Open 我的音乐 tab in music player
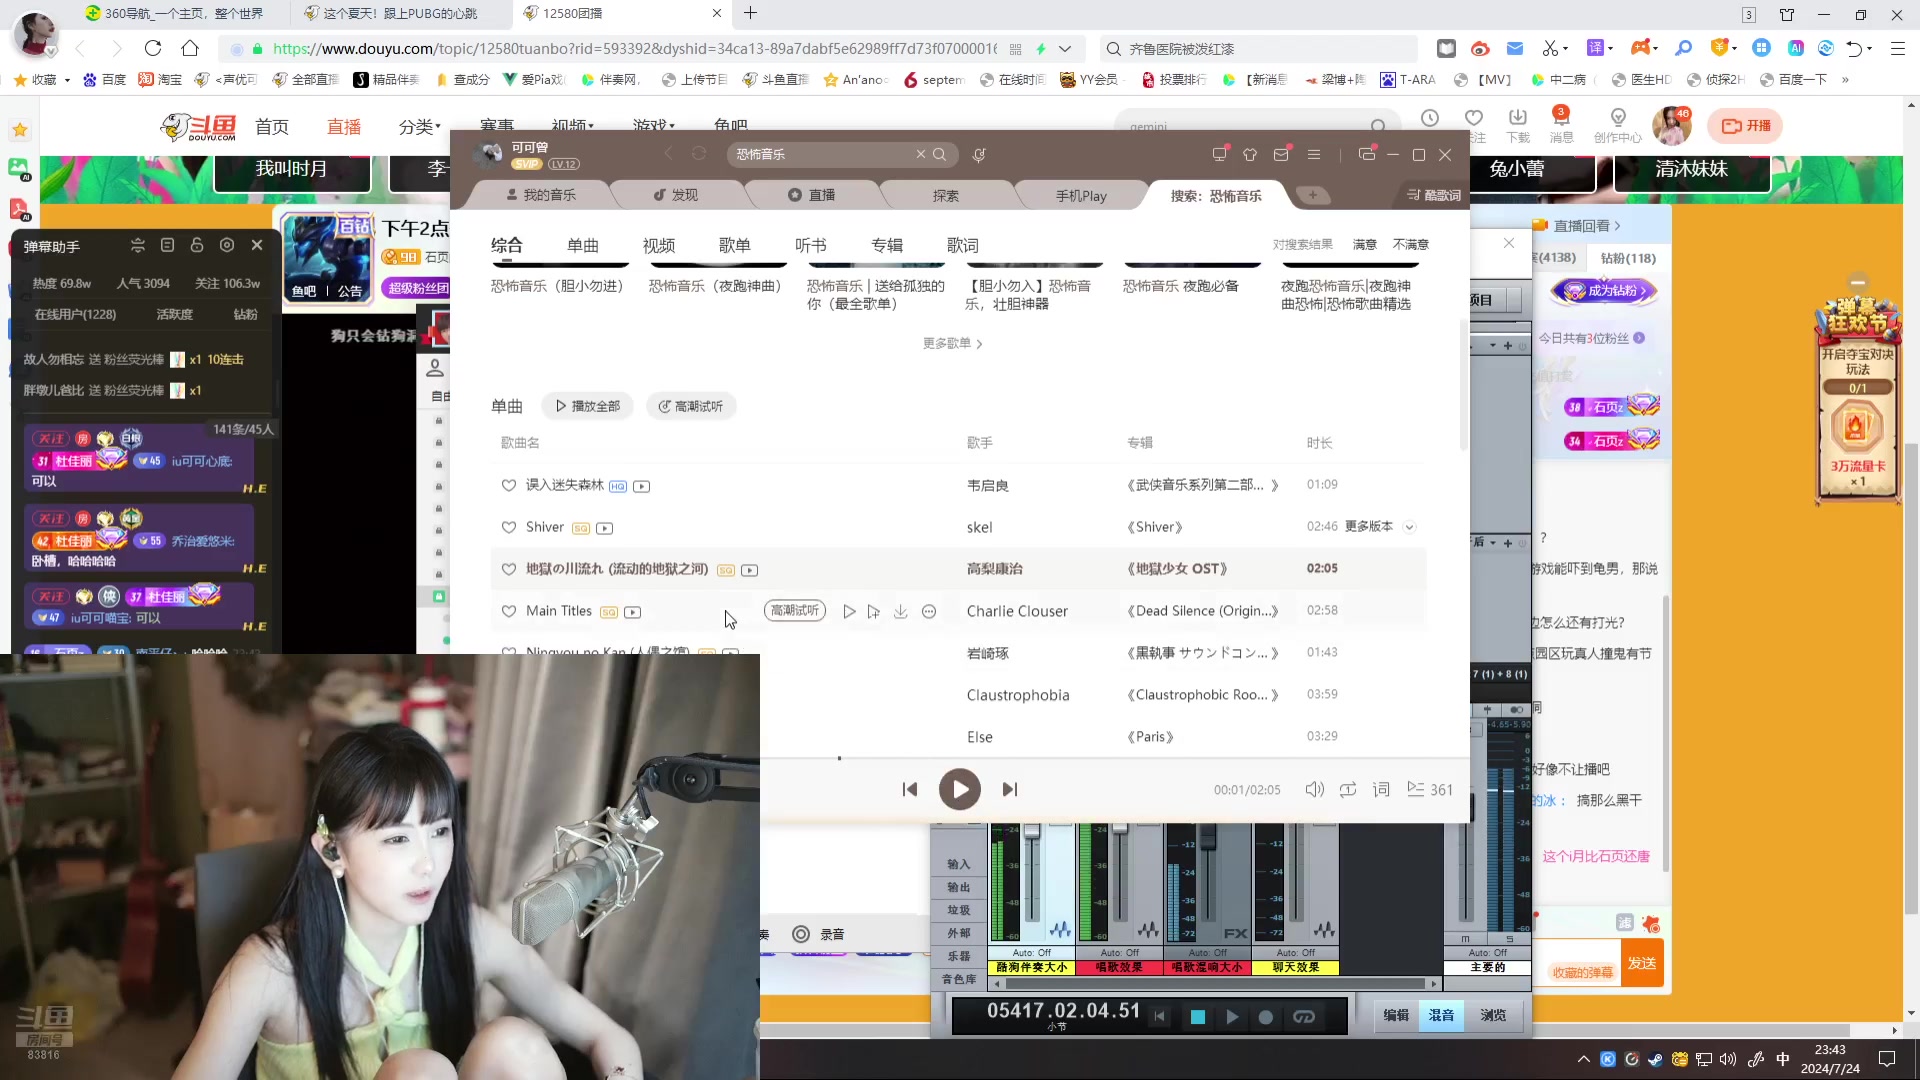The height and width of the screenshot is (1080, 1920). [x=541, y=195]
